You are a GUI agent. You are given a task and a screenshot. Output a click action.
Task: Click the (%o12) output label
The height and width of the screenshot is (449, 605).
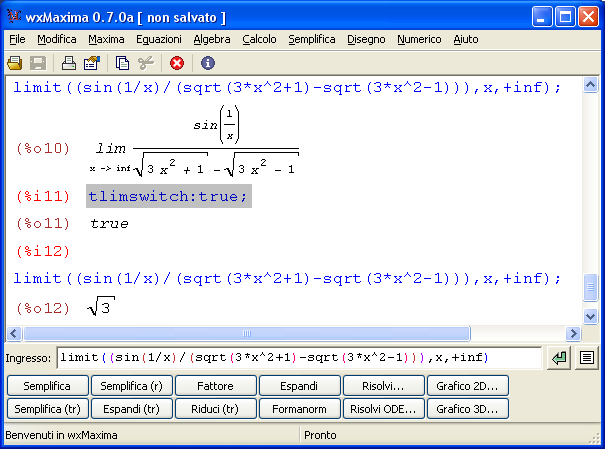click(43, 308)
